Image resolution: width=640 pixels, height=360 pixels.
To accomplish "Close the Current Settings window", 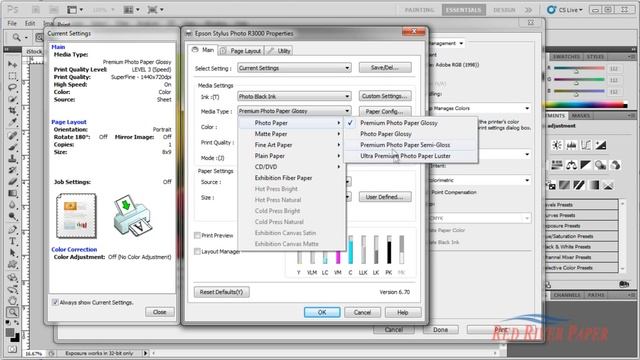I will click(160, 312).
